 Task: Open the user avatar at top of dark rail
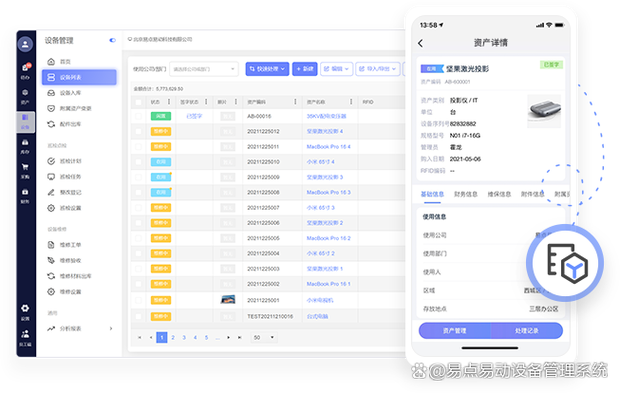pos(25,44)
